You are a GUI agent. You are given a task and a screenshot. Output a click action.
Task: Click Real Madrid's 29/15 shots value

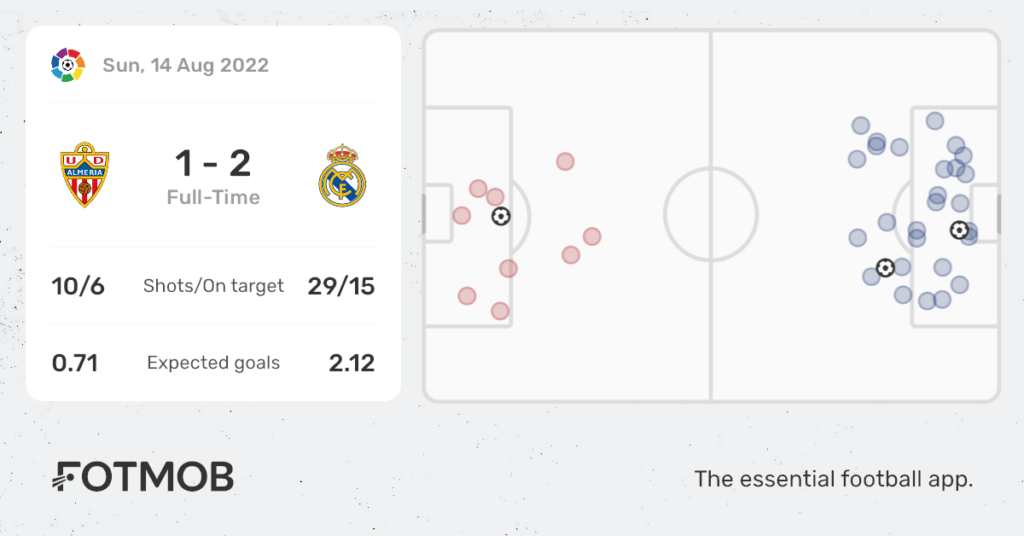point(341,286)
